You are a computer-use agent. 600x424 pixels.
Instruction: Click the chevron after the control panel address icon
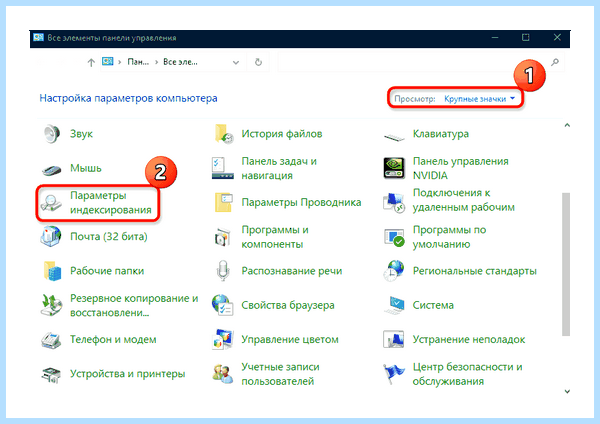120,62
